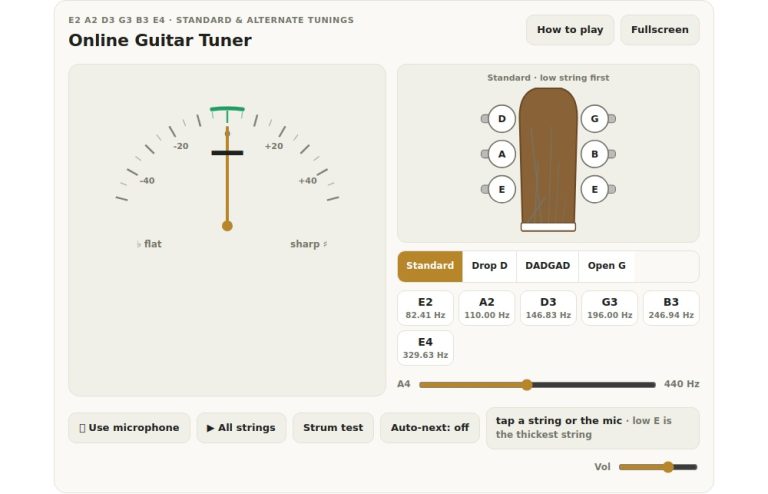
Task: Play All strings in sequence
Action: click(241, 427)
